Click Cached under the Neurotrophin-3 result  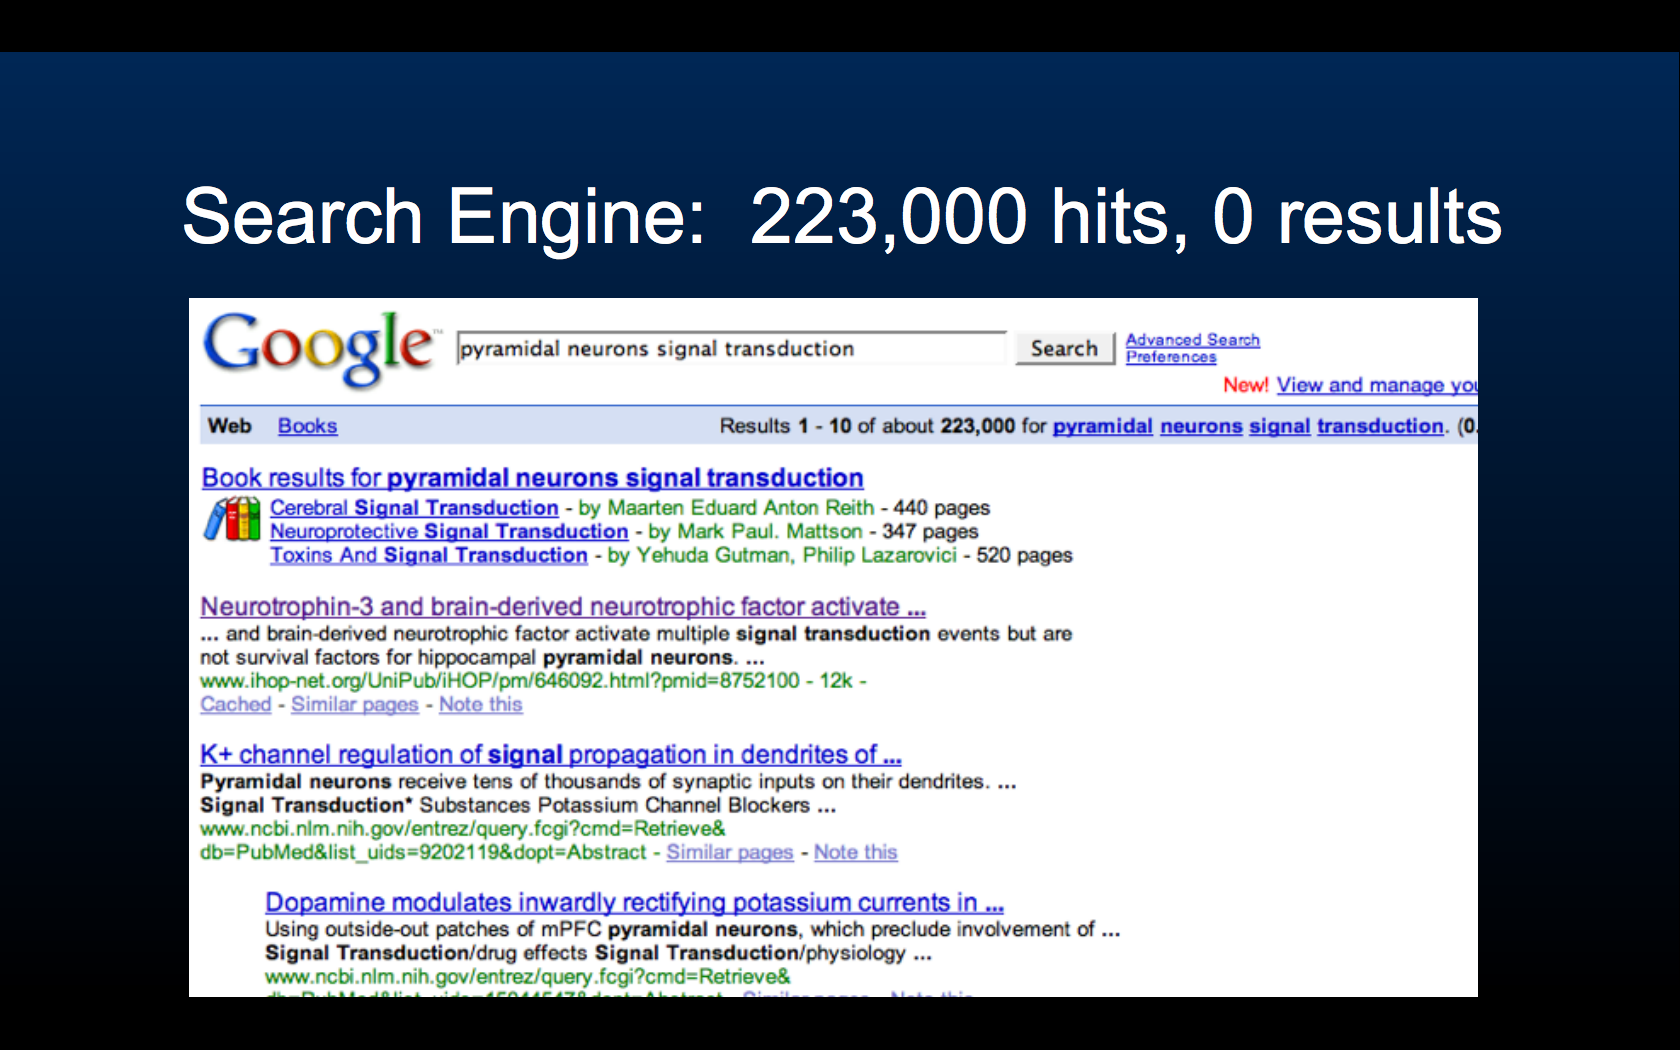(235, 704)
